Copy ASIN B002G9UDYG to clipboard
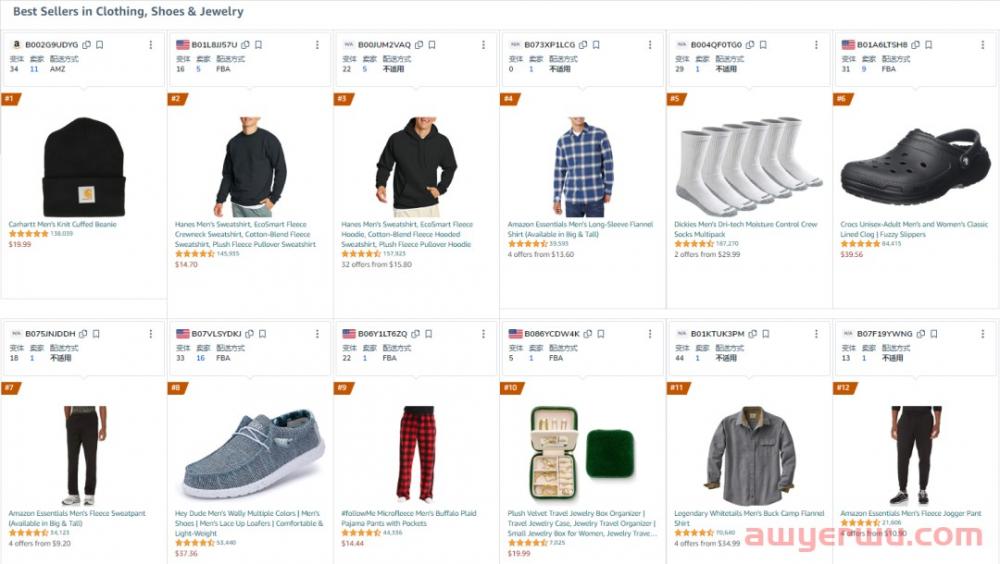The image size is (1000, 564). click(x=87, y=45)
